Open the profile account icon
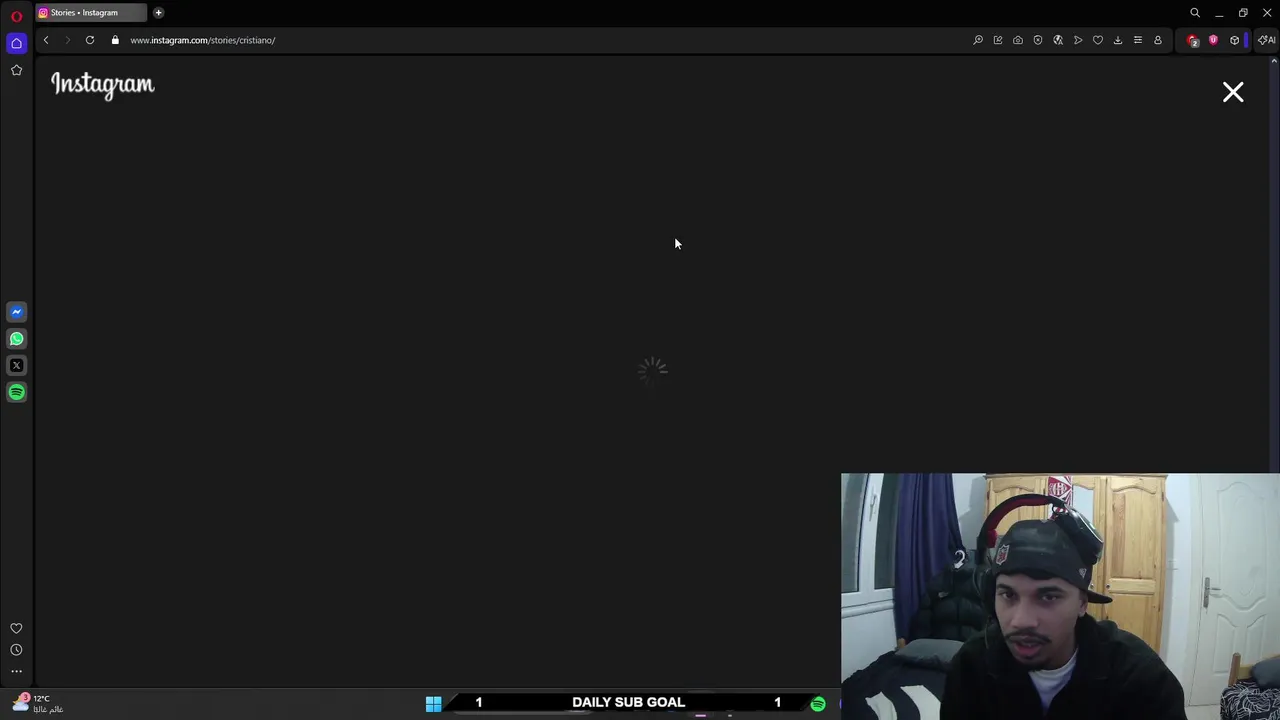The width and height of the screenshot is (1280, 720). click(x=1158, y=40)
